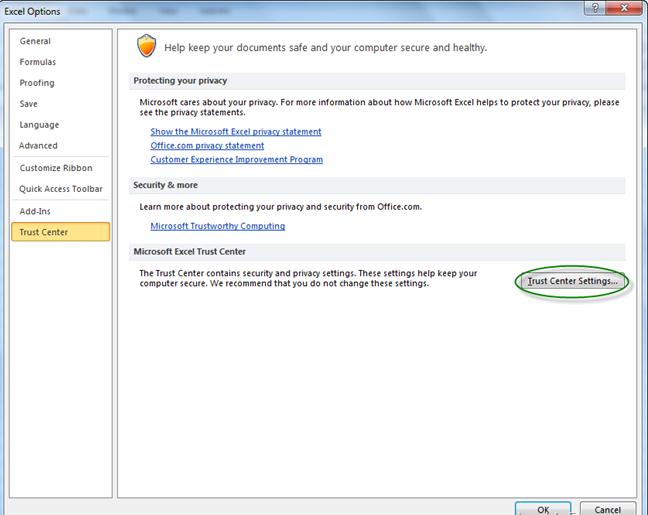Select Add-Ins in the sidebar
The height and width of the screenshot is (515, 648).
(61, 211)
